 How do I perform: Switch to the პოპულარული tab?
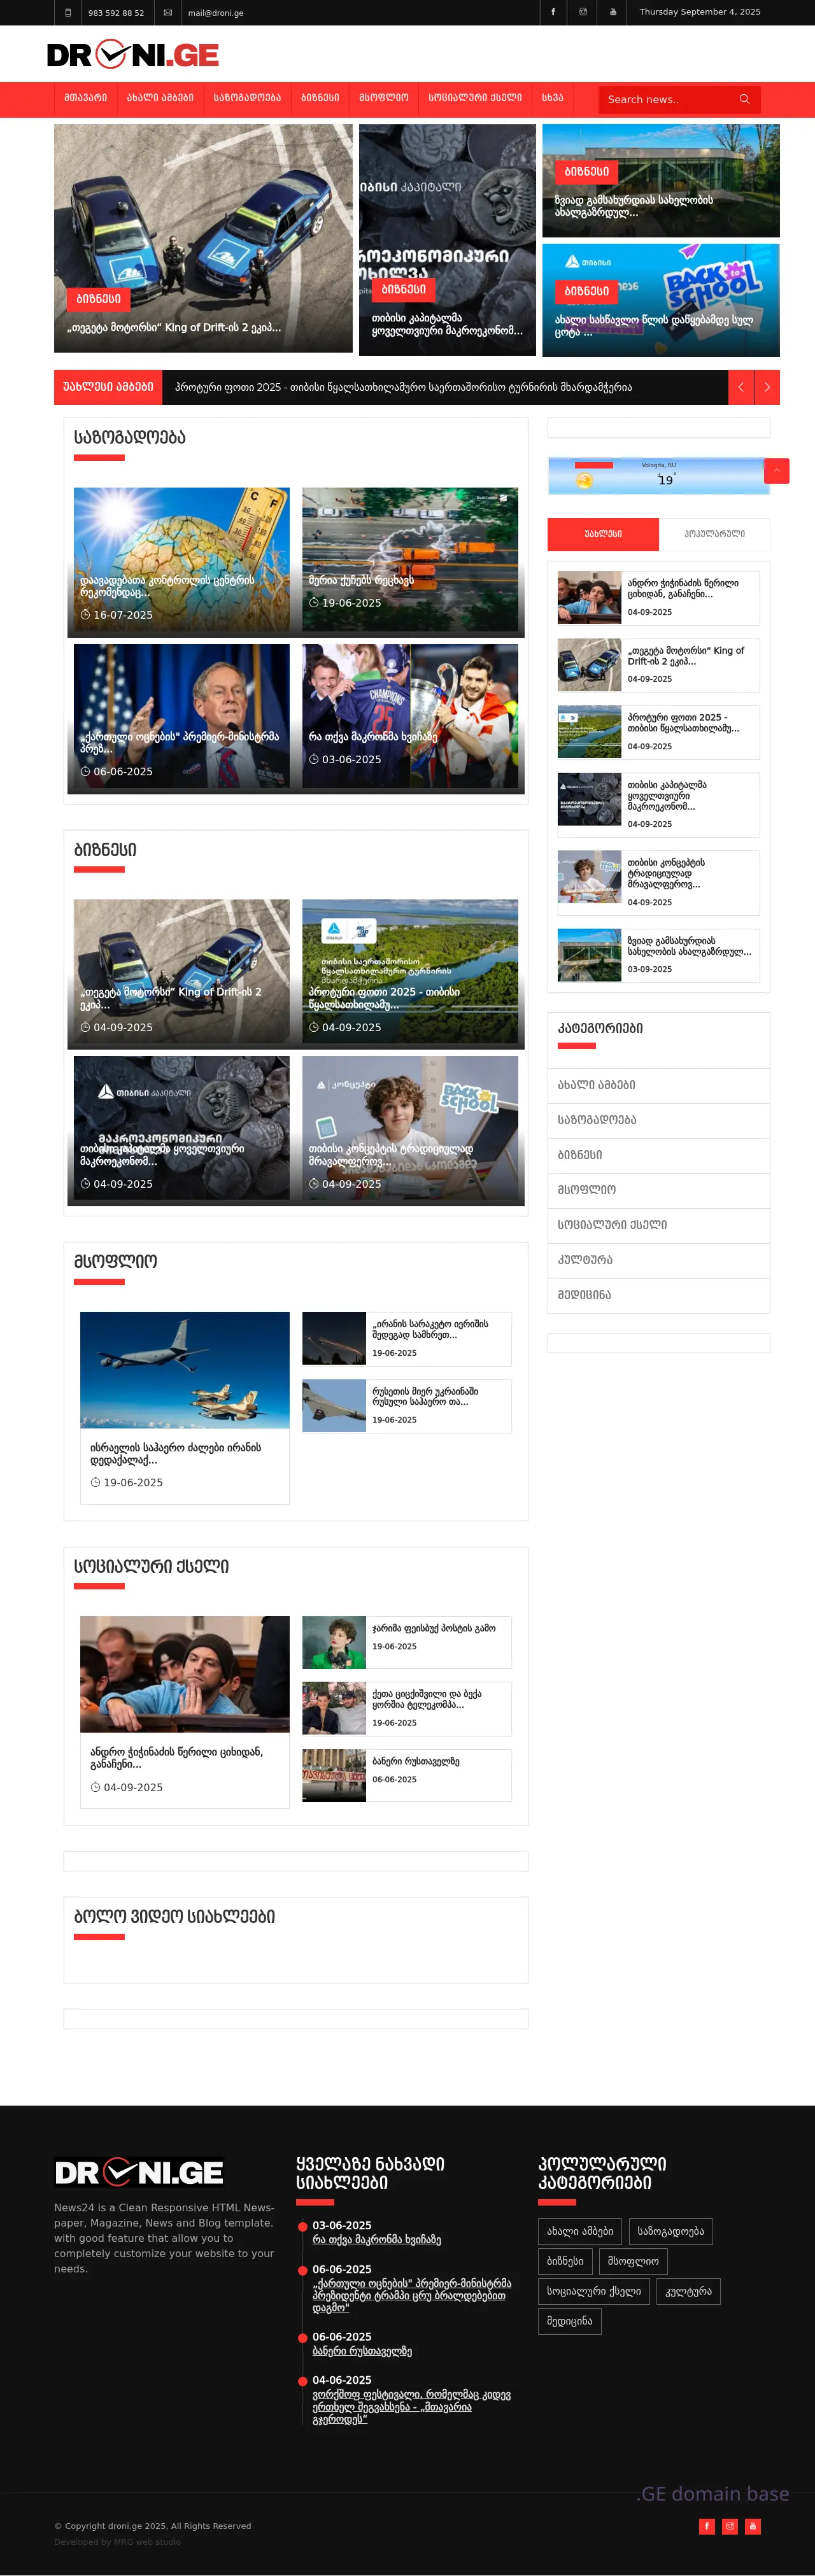pyautogui.click(x=714, y=534)
